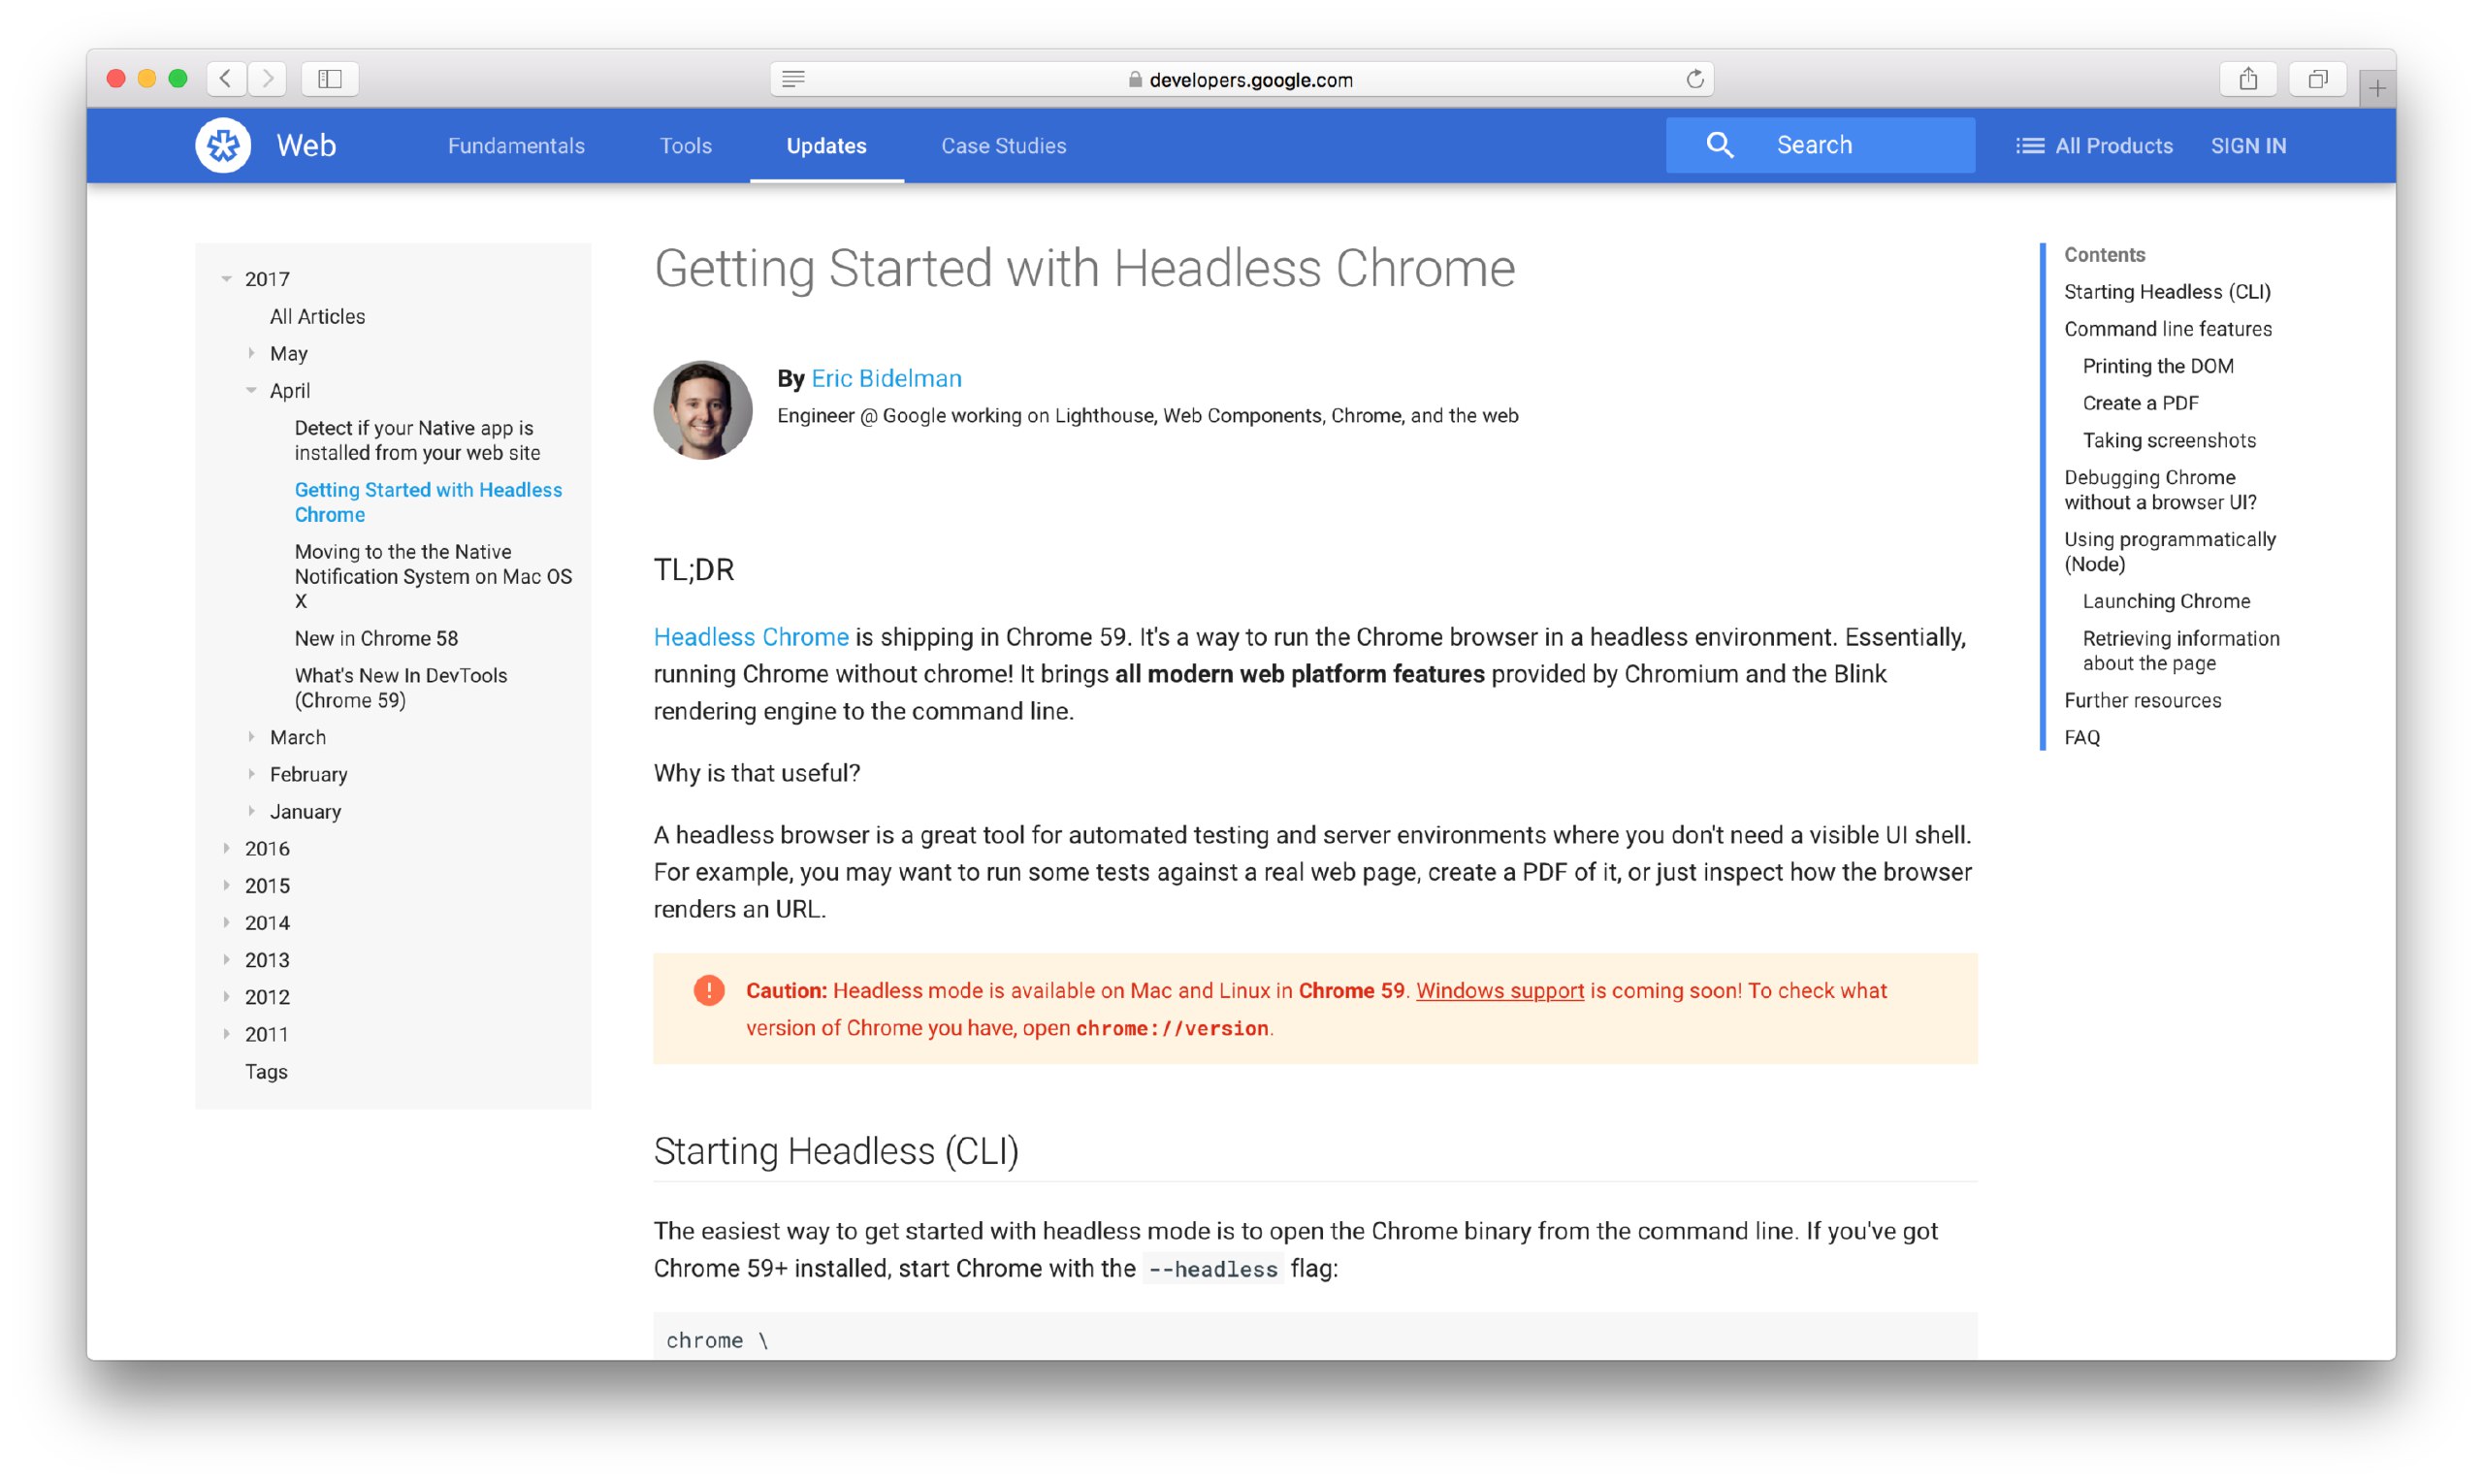Expand the May section arrow
This screenshot has width=2483, height=1484.
(x=251, y=353)
